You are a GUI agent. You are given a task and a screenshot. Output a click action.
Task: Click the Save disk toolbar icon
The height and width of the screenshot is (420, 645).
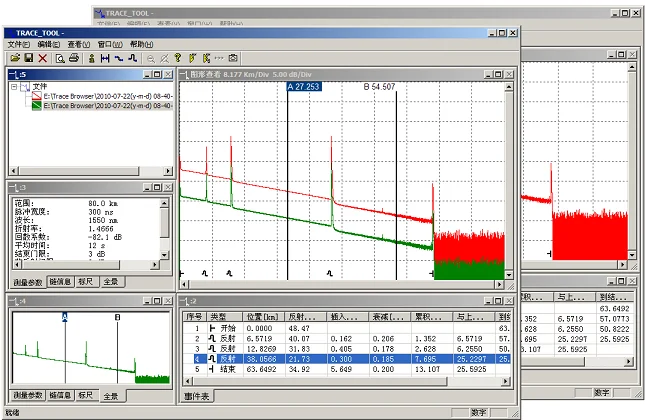click(x=27, y=58)
